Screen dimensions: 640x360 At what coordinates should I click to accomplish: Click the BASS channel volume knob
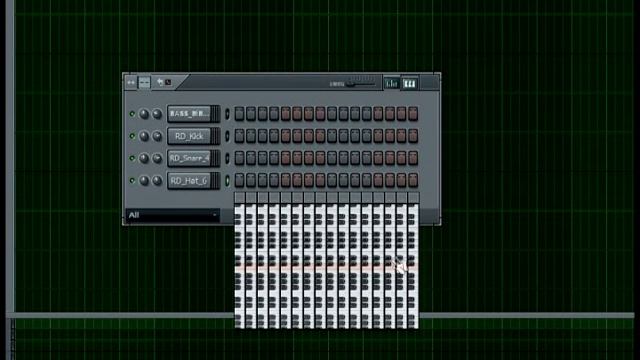(x=157, y=114)
